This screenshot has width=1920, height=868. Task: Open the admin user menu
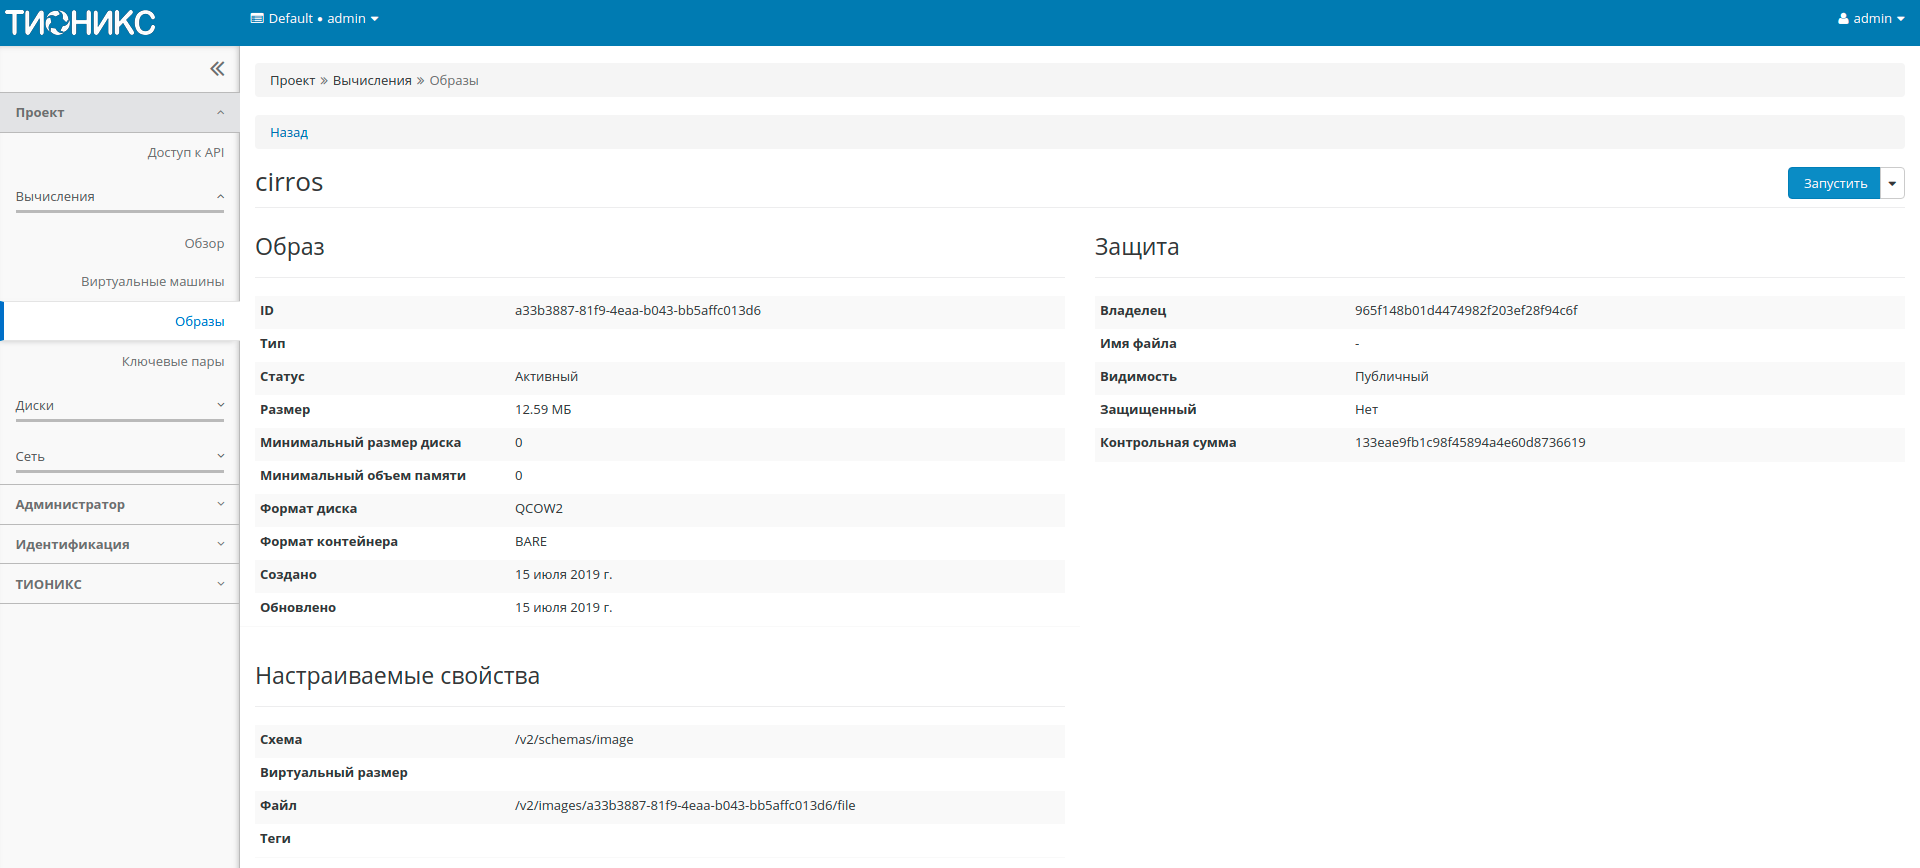(1870, 19)
